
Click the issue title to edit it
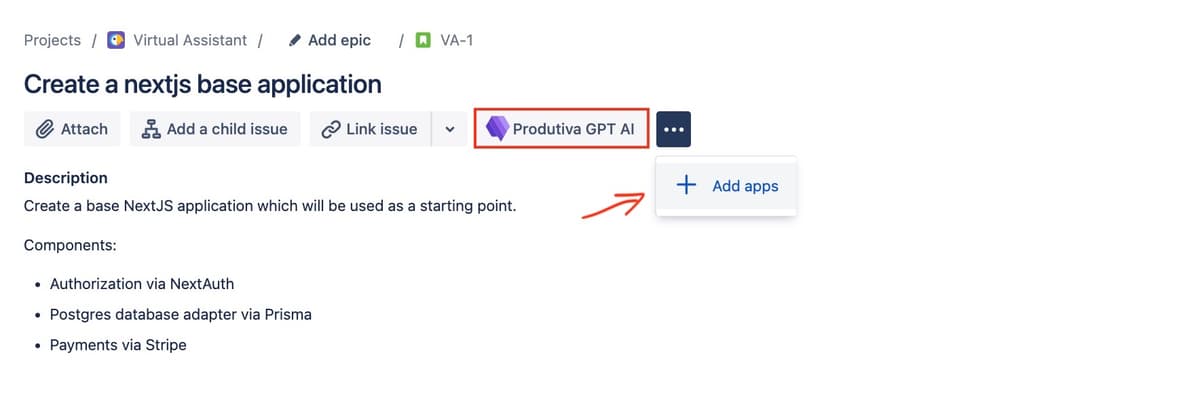[203, 83]
